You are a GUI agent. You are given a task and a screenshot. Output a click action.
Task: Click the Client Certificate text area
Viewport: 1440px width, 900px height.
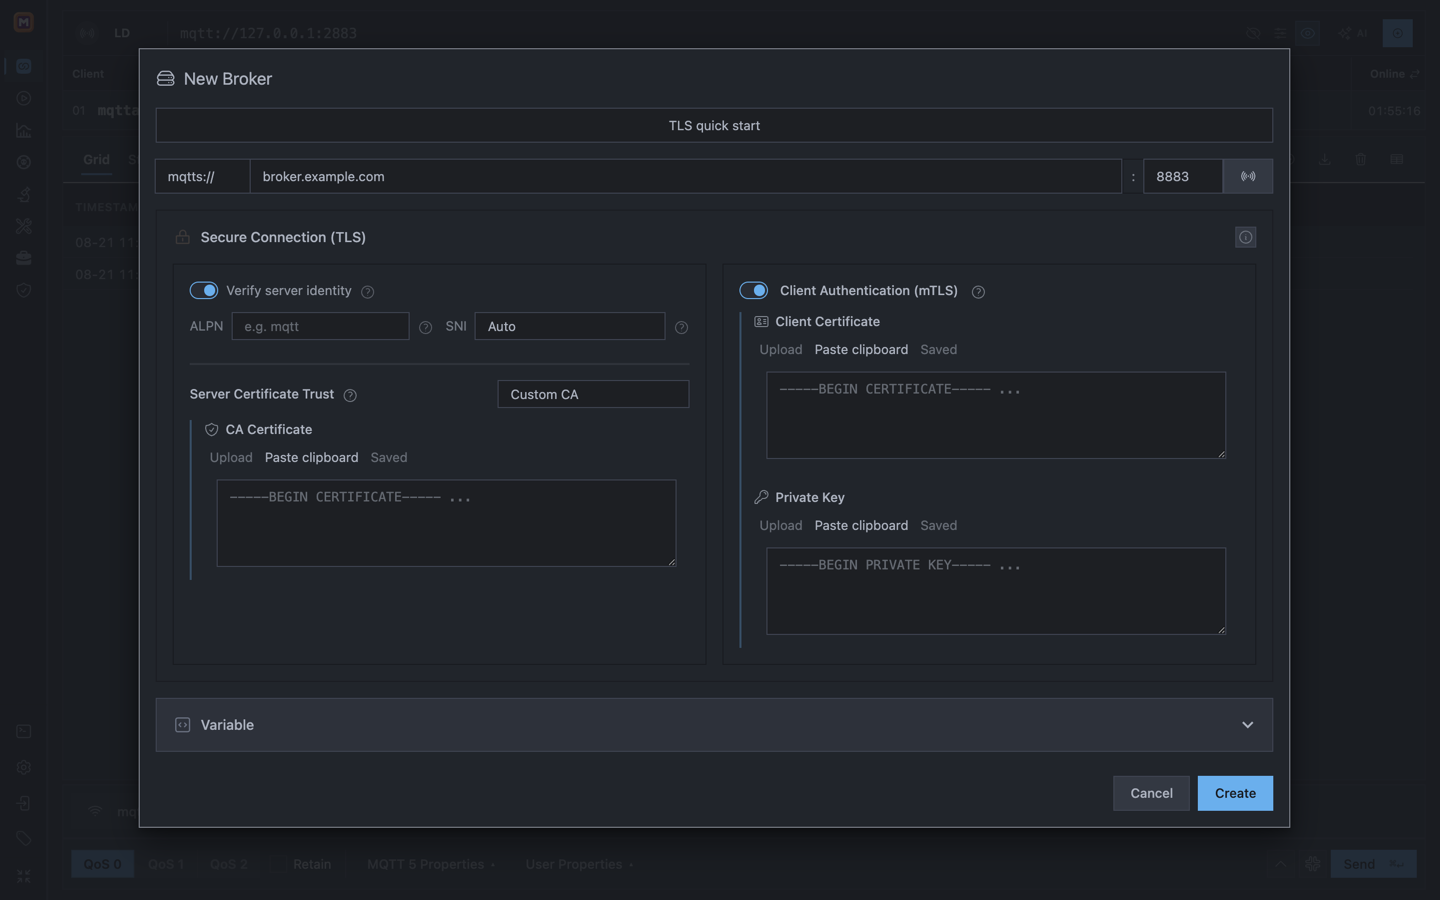coord(996,415)
